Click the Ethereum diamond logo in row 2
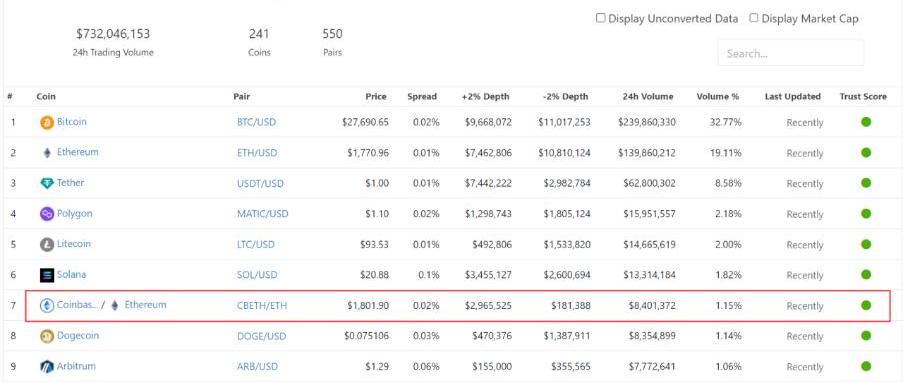The height and width of the screenshot is (382, 903). tap(47, 153)
